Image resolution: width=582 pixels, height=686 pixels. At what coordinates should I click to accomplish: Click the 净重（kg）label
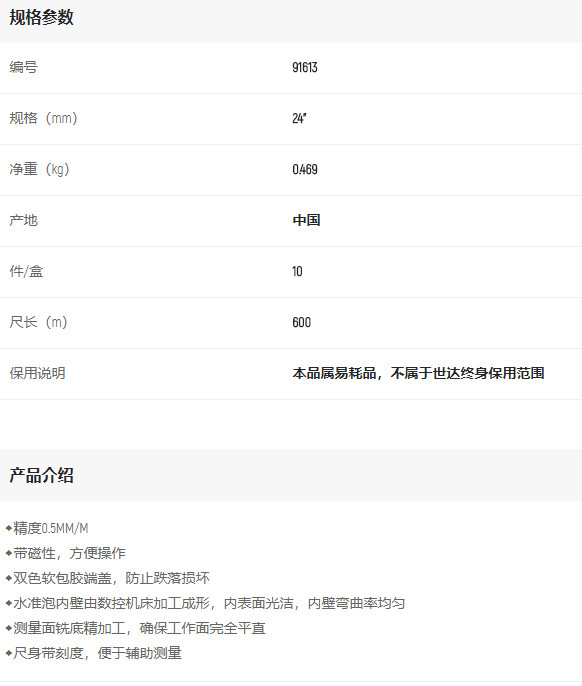(x=39, y=169)
